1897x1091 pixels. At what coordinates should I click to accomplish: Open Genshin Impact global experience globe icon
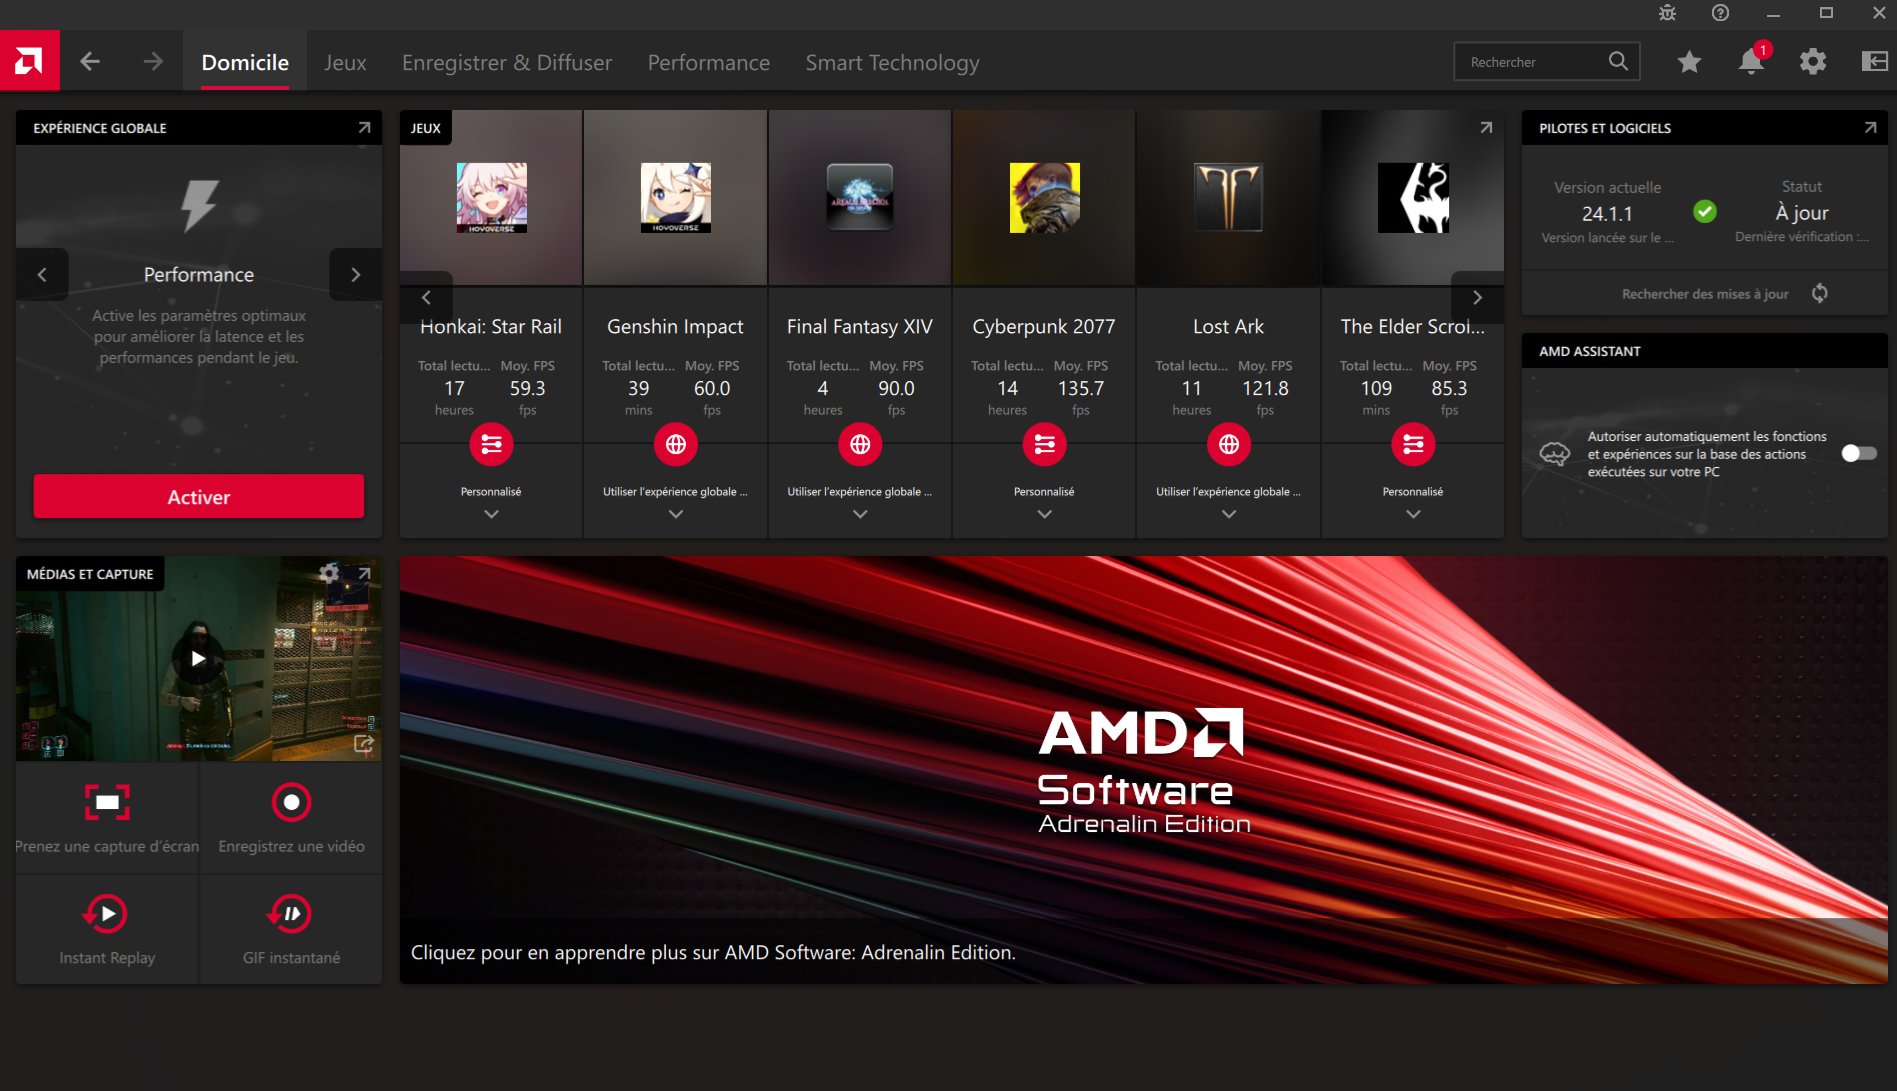pyautogui.click(x=676, y=445)
